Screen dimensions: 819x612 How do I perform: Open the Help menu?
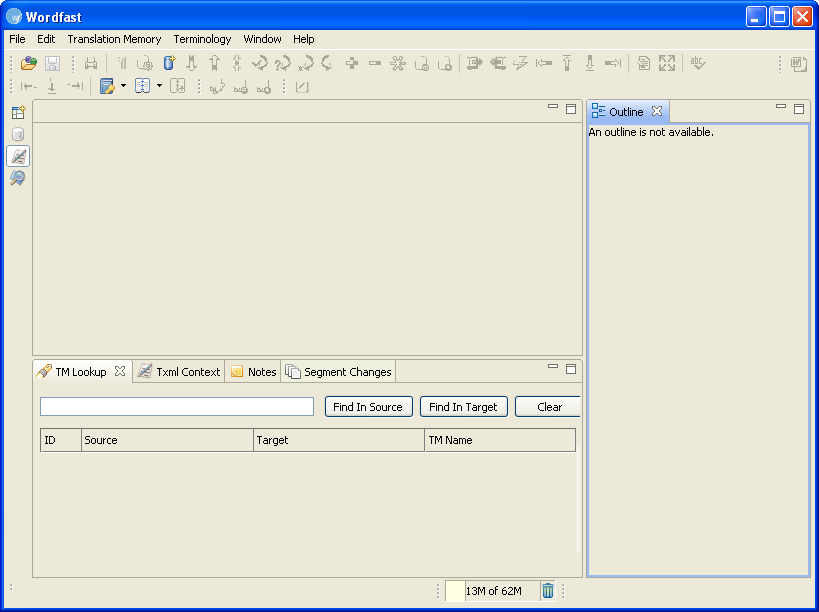(303, 39)
